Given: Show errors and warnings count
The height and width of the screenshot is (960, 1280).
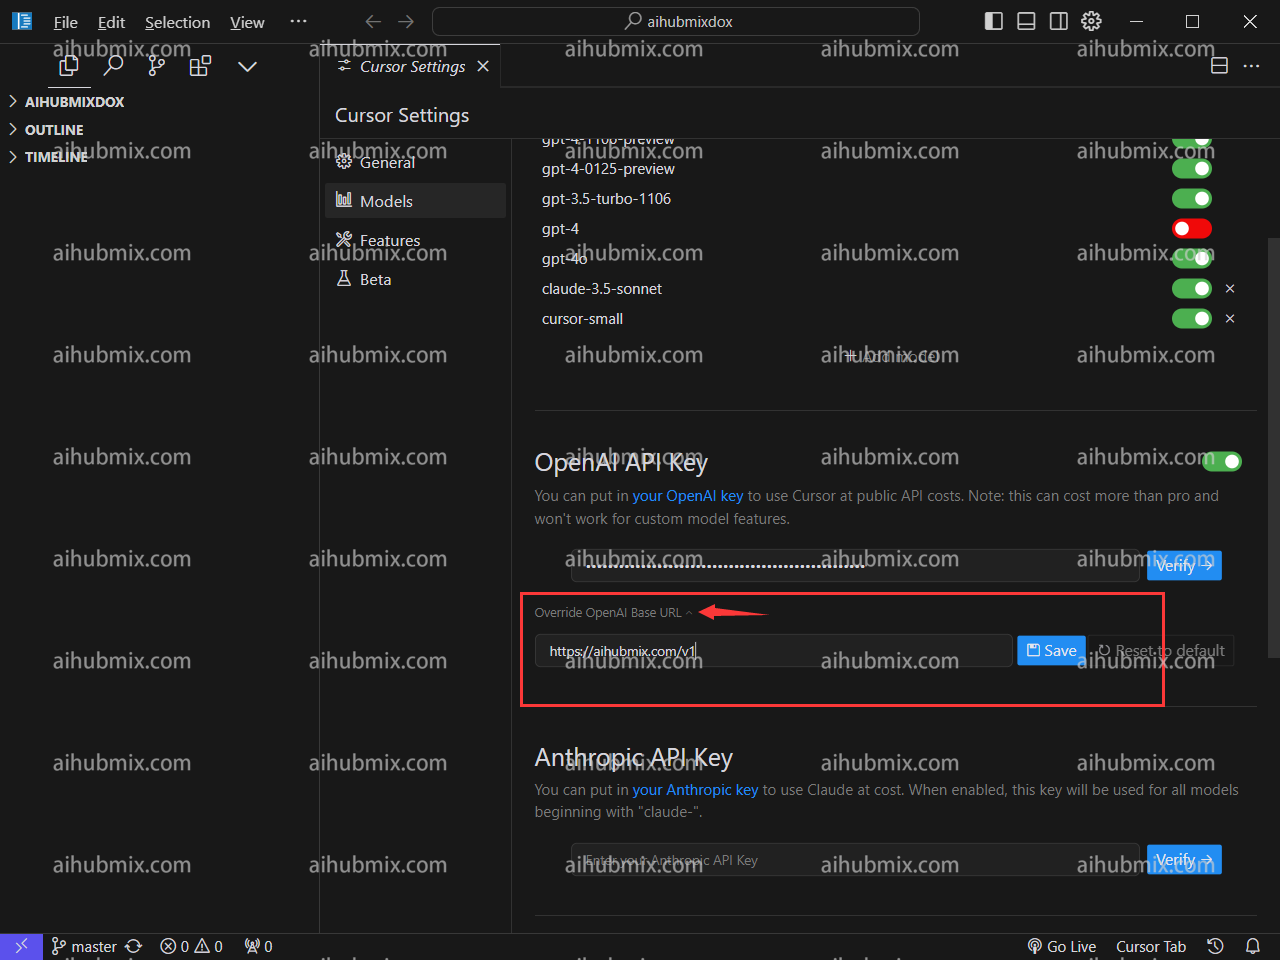Looking at the screenshot, I should tap(191, 946).
